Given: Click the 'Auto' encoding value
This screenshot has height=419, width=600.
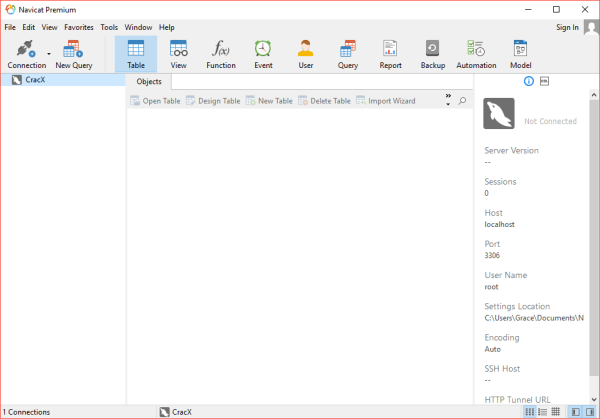Looking at the screenshot, I should tap(492, 349).
